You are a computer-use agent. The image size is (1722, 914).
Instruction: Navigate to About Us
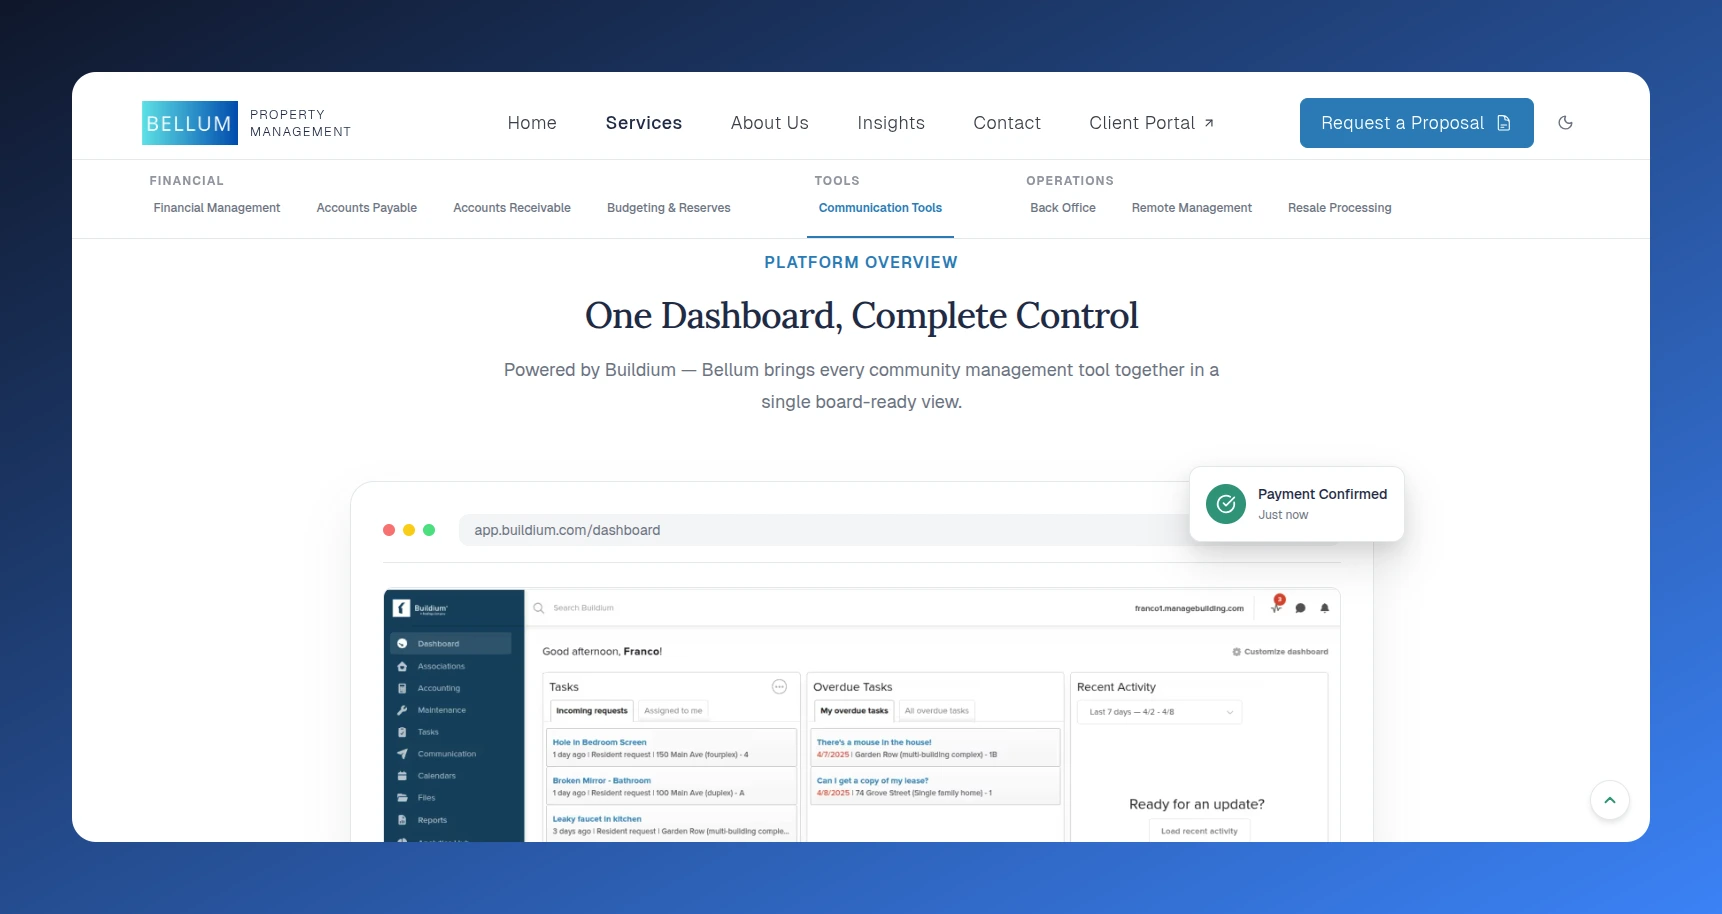point(770,123)
